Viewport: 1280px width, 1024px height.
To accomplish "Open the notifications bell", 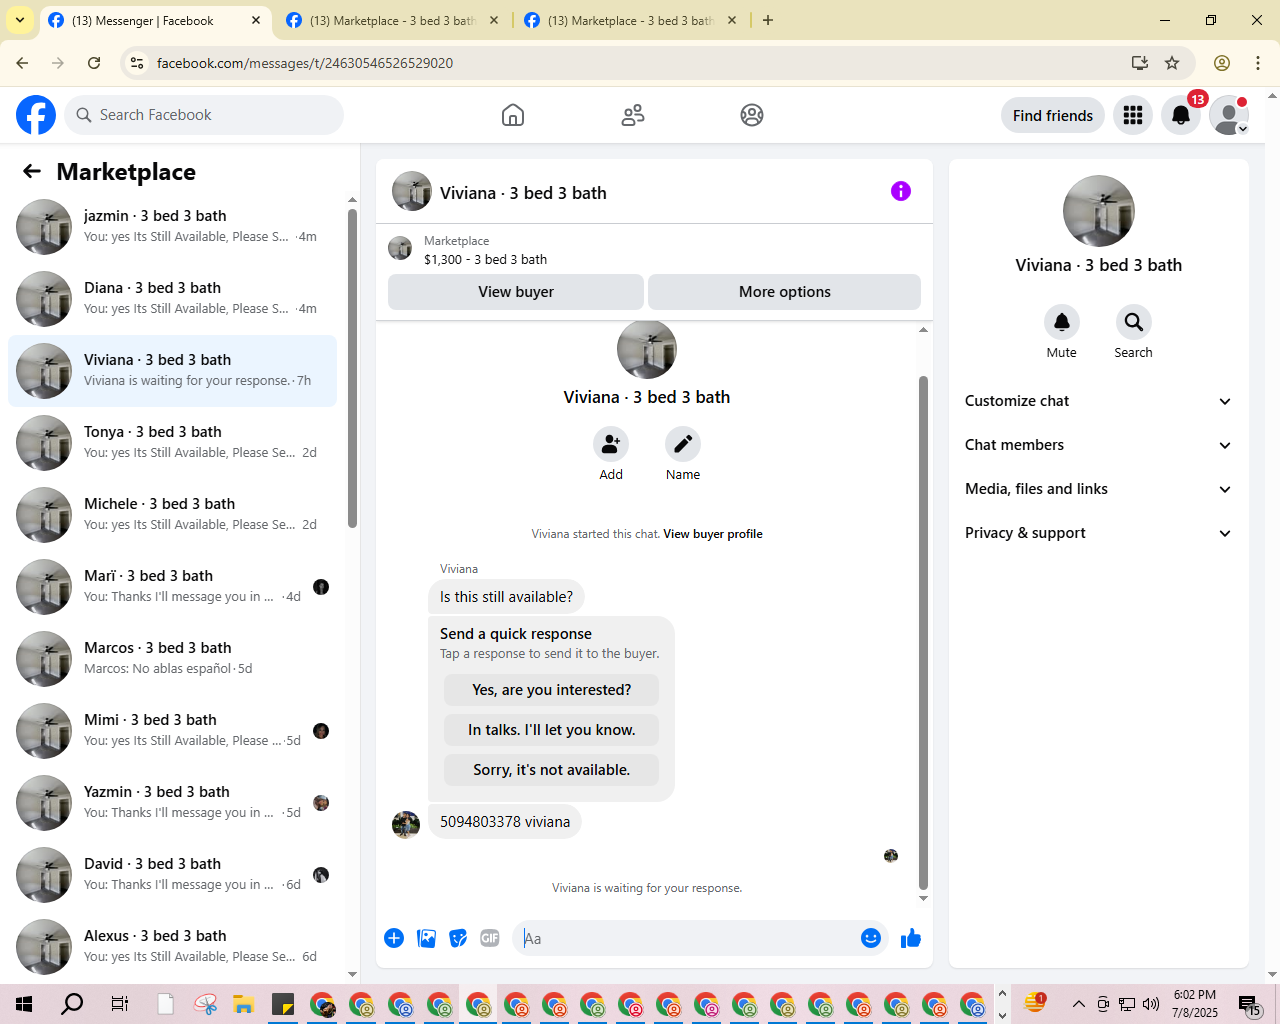I will click(1181, 115).
